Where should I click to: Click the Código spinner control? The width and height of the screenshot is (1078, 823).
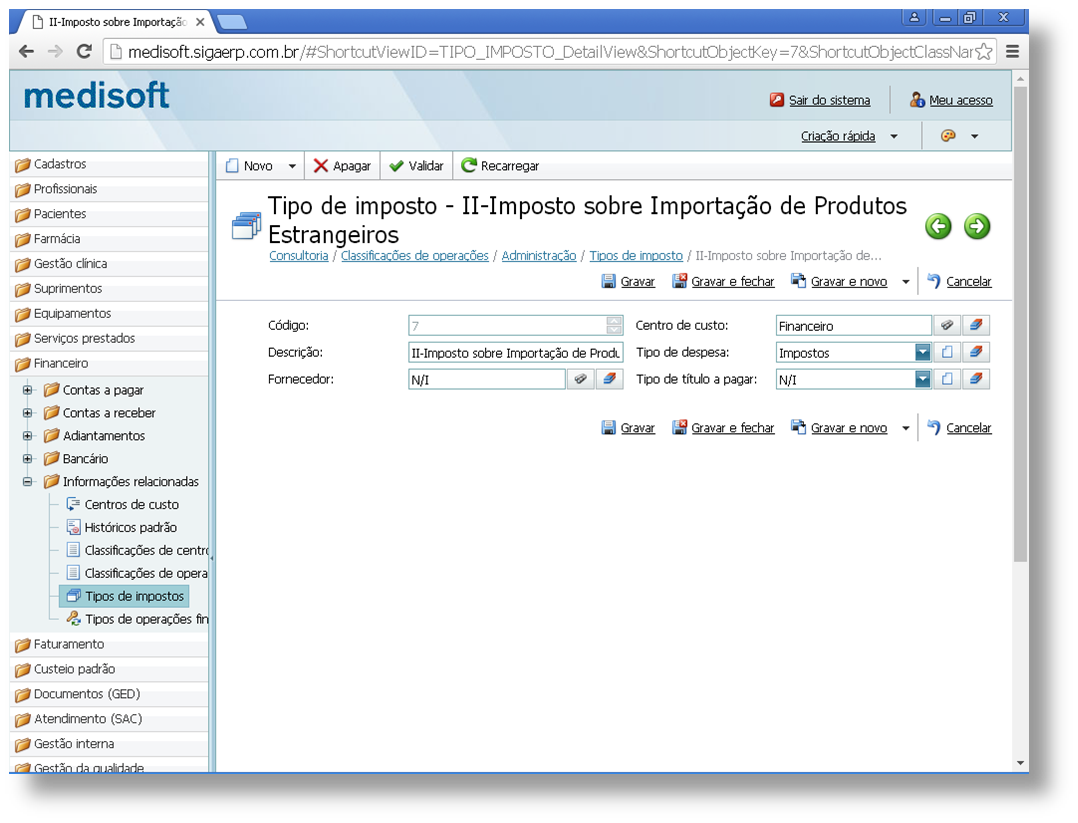615,325
